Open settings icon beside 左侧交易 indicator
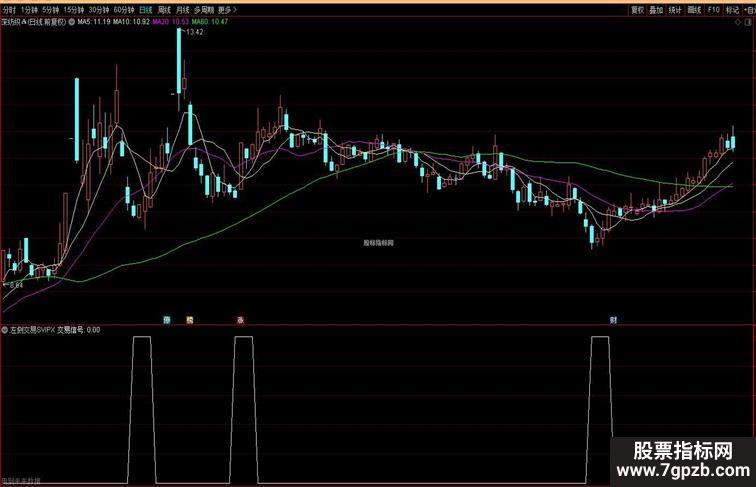 5,330
